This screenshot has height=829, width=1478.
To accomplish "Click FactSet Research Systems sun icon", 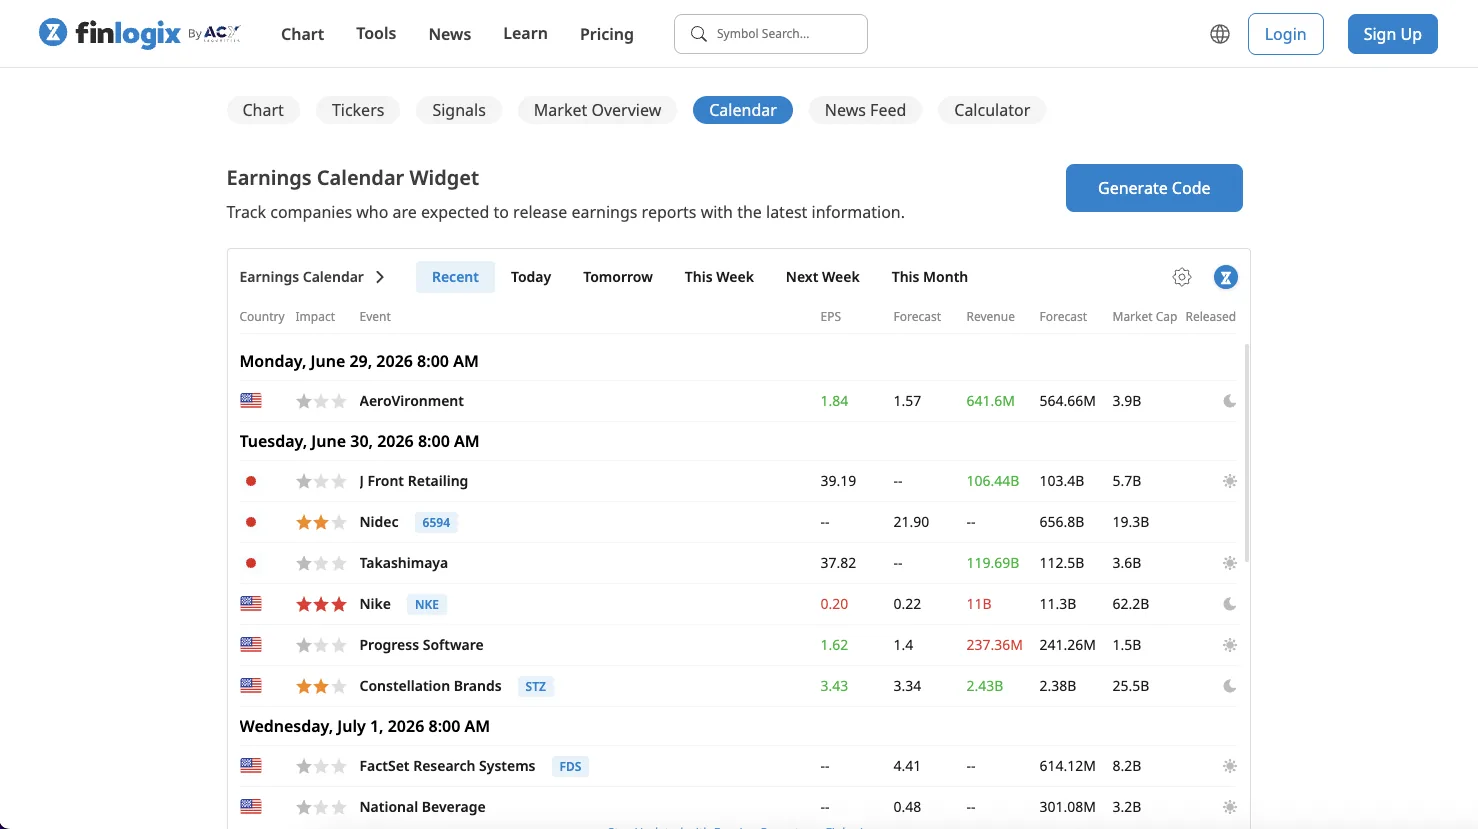I will [x=1230, y=766].
